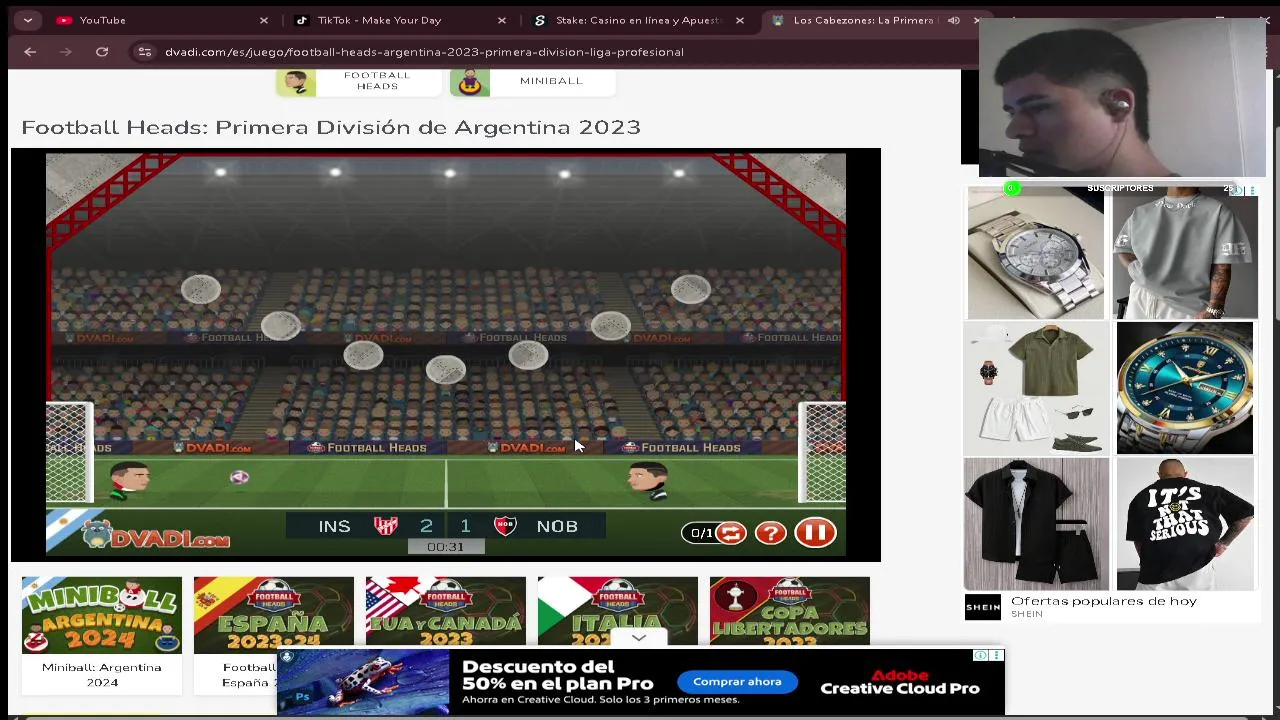Click the Football Heads category thumbnail icon

point(296,82)
